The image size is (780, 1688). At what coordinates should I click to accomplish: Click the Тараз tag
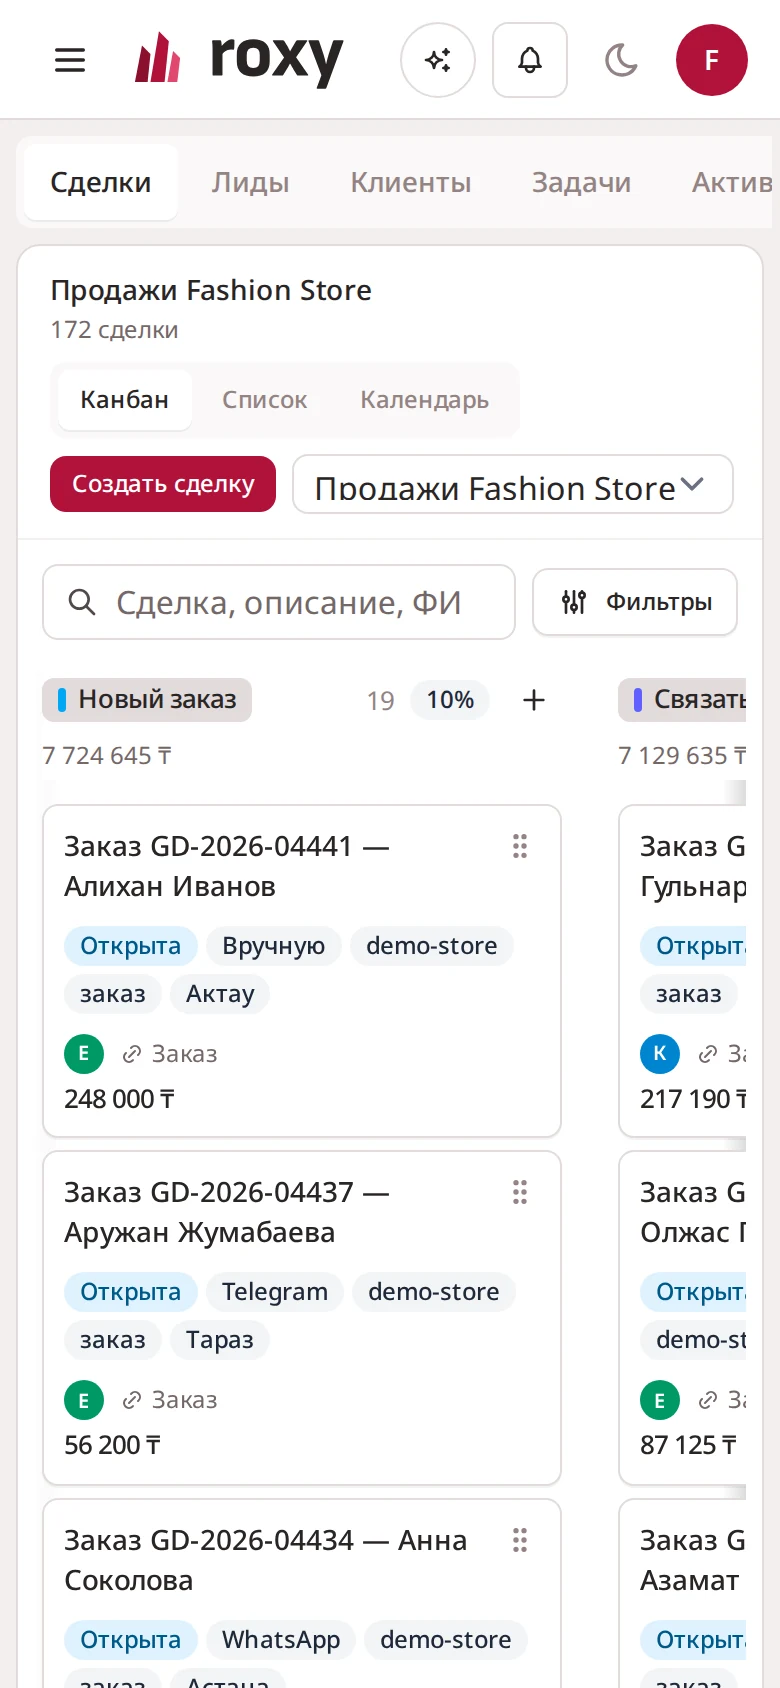tap(220, 1340)
